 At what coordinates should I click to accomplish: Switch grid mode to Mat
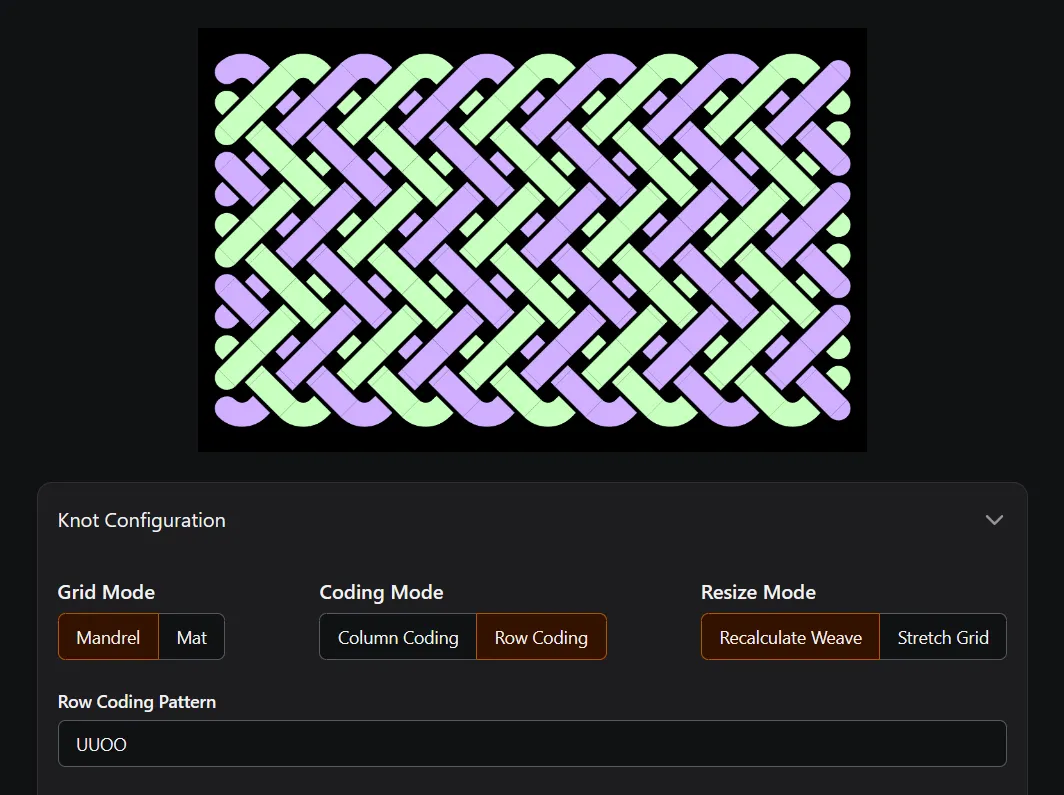192,637
